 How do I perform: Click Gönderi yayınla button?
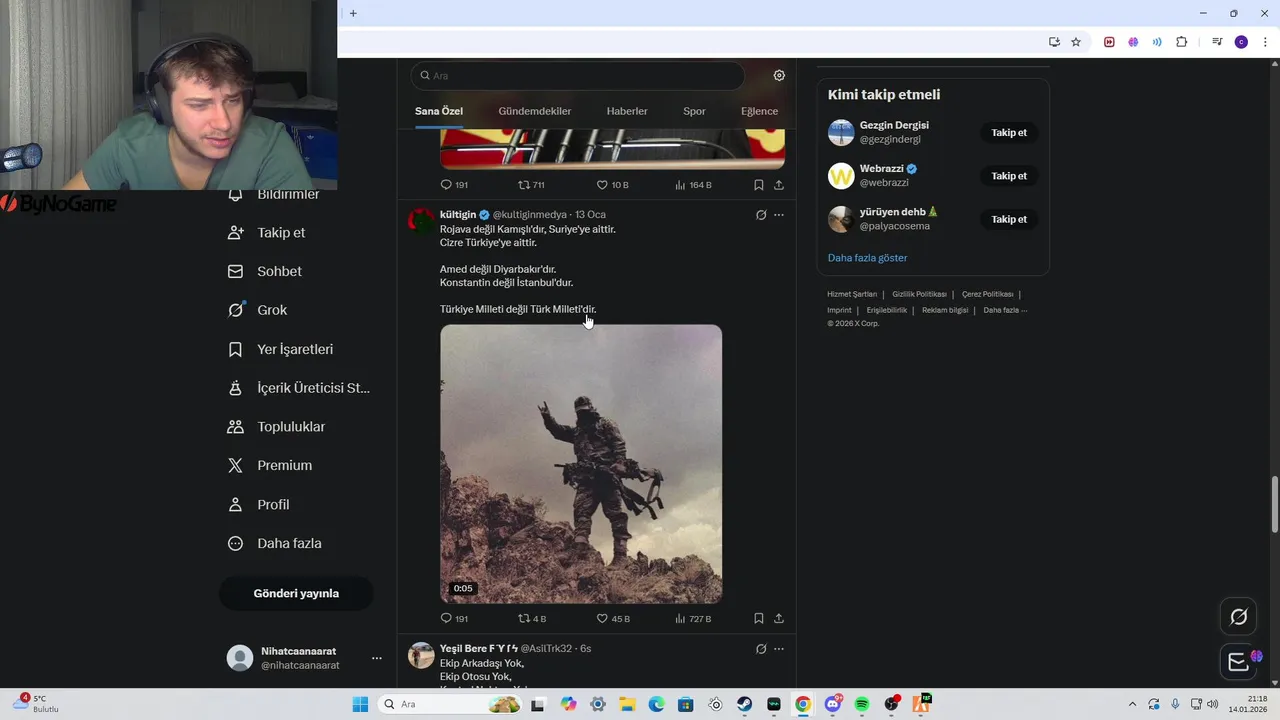(296, 593)
